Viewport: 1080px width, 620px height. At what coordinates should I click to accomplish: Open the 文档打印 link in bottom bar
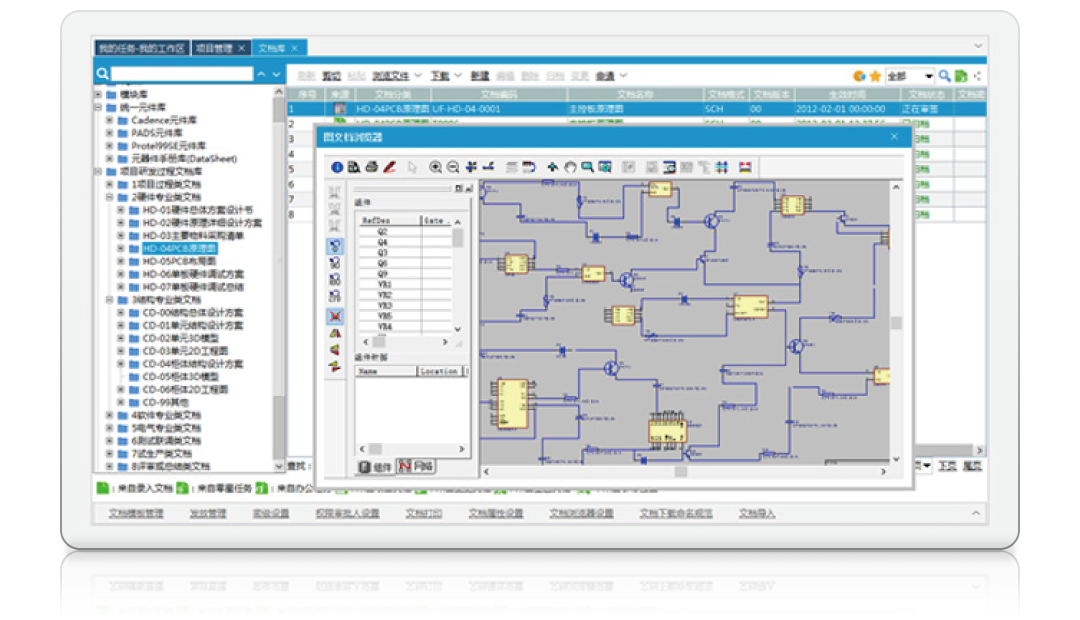coord(423,513)
